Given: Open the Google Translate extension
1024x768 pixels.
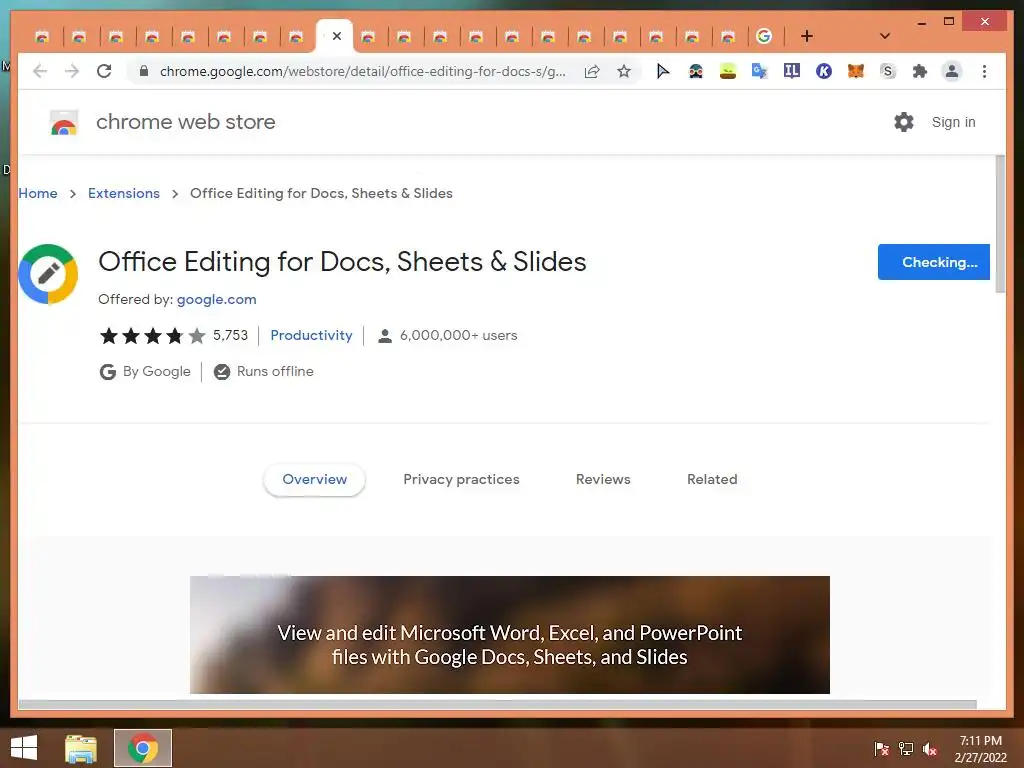Looking at the screenshot, I should (759, 71).
